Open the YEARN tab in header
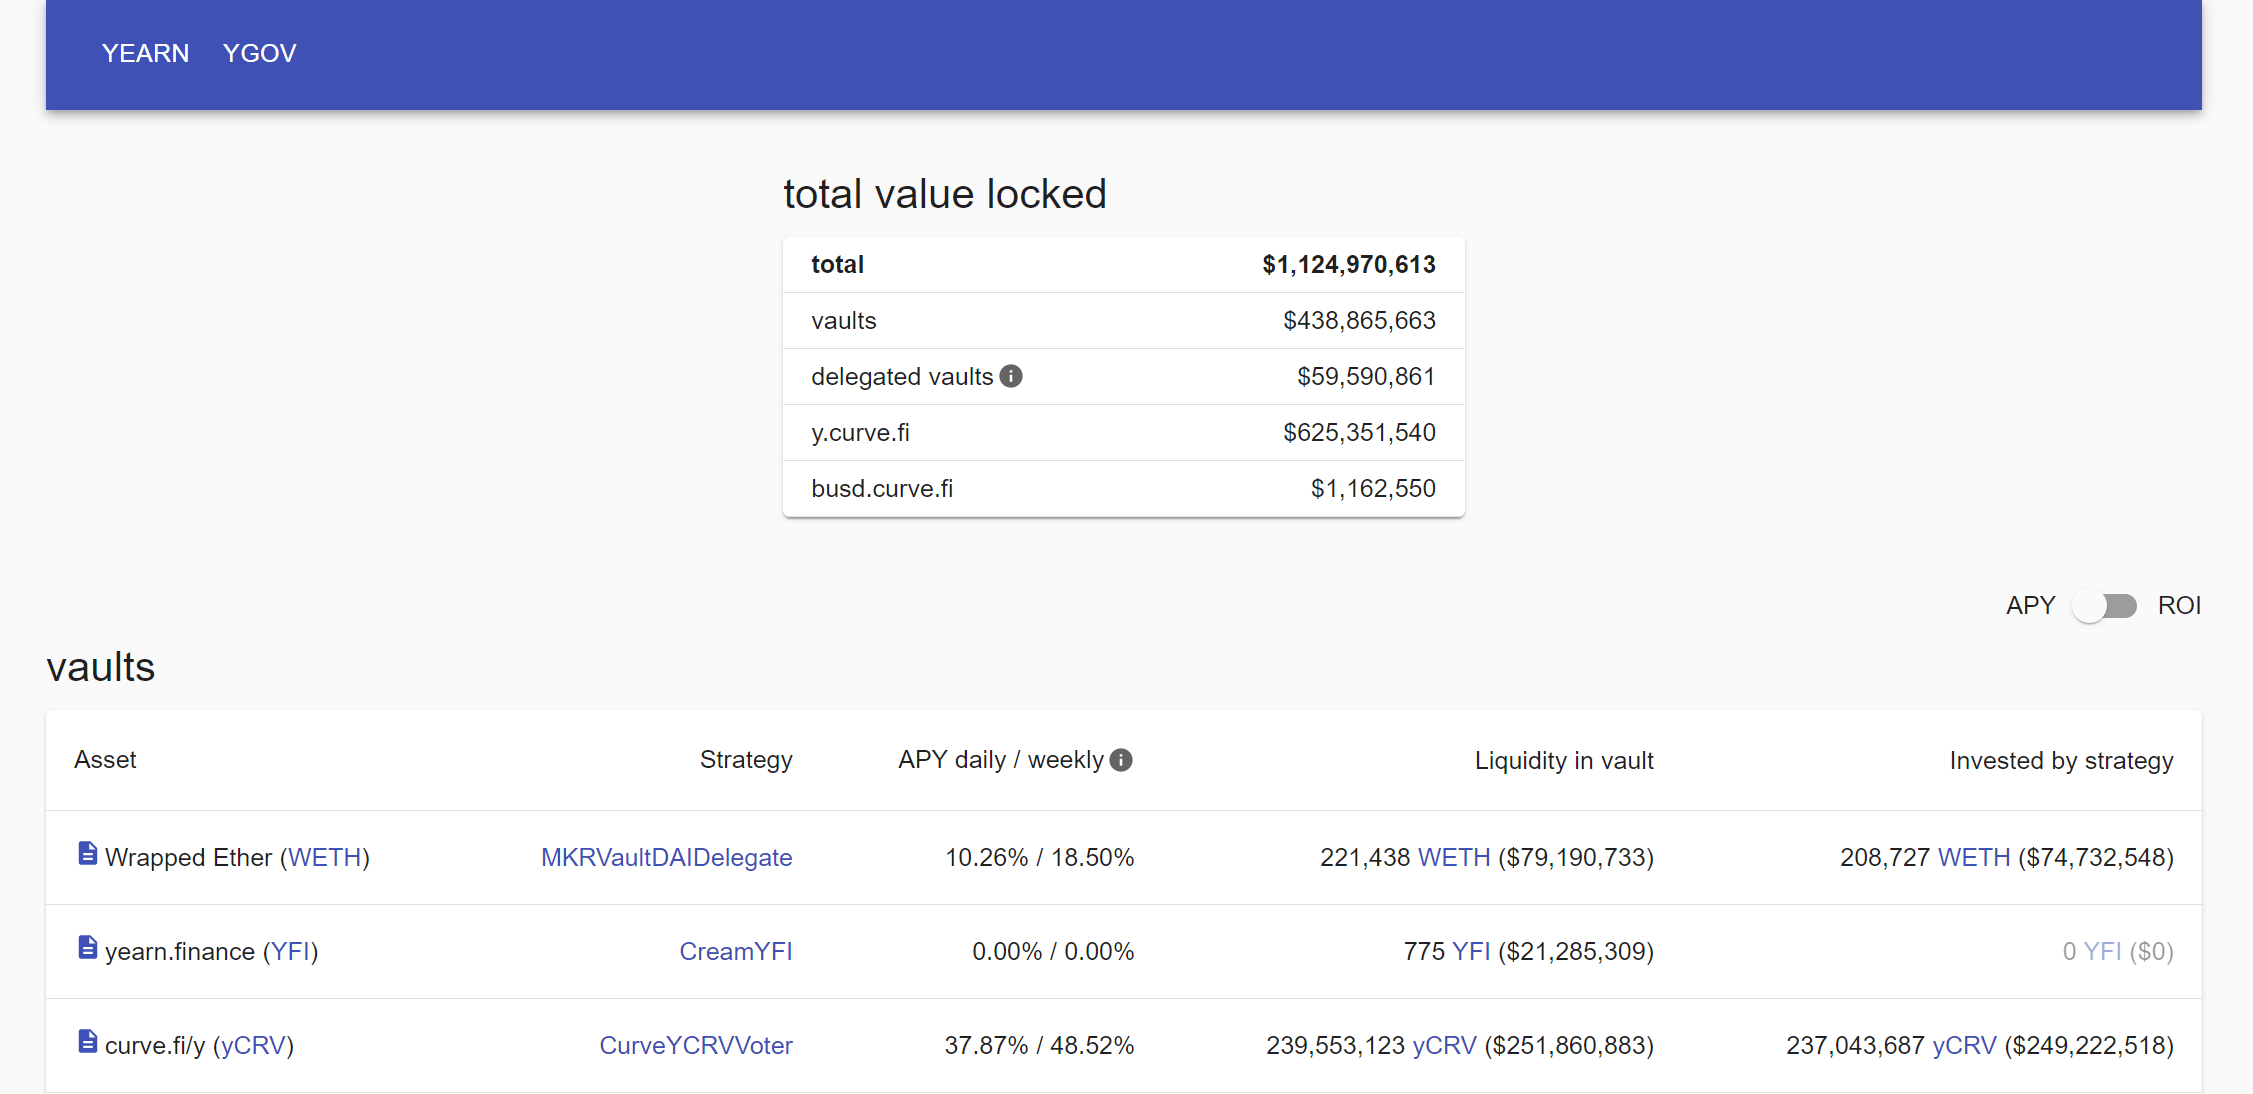 (145, 53)
